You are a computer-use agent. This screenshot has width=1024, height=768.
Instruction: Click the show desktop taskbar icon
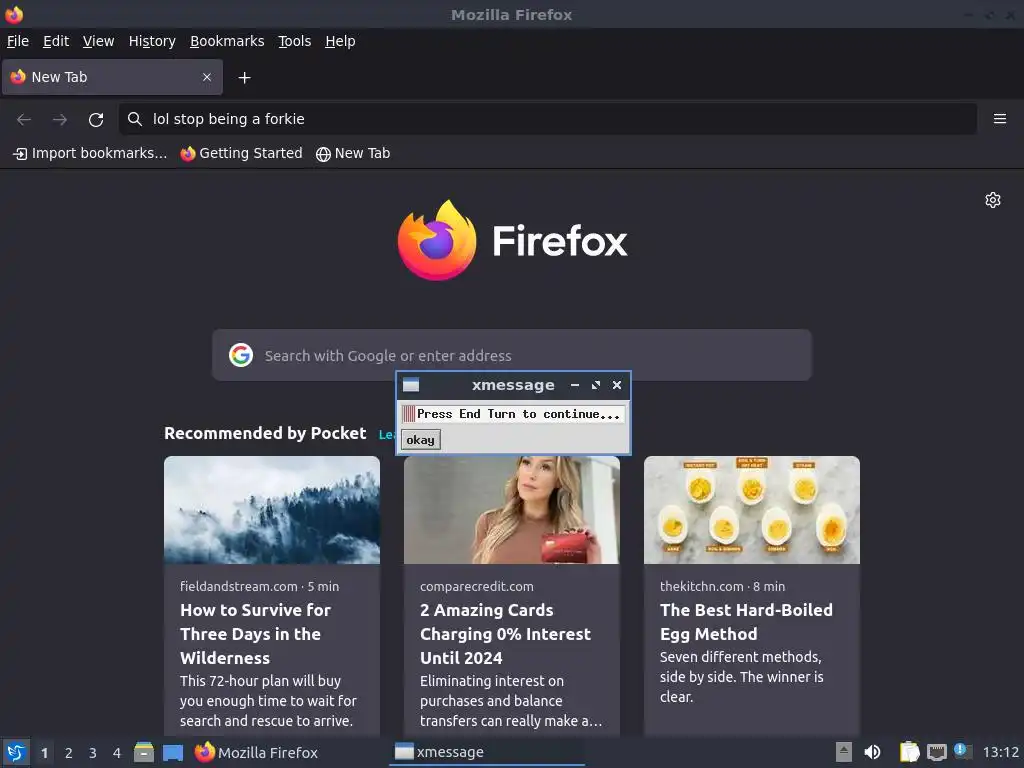pos(173,753)
